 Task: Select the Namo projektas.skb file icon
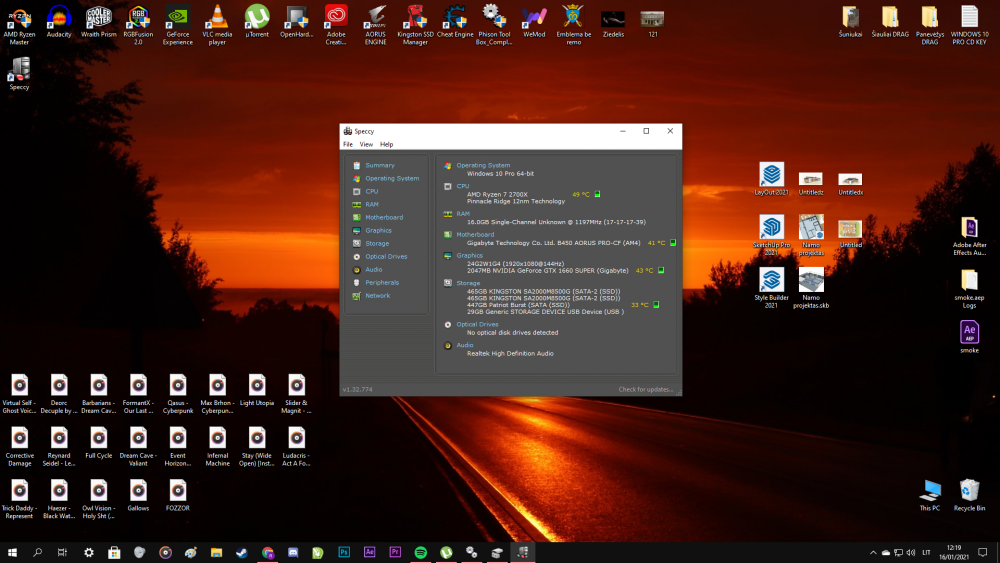tap(811, 288)
